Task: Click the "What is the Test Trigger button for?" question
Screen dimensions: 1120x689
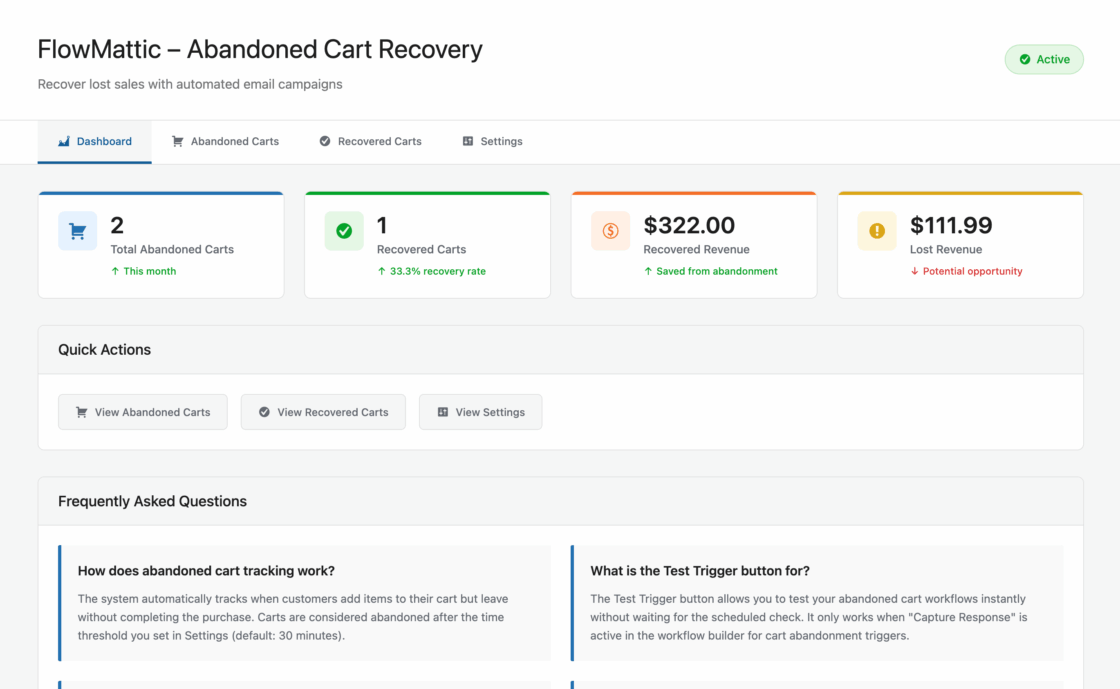Action: 700,571
